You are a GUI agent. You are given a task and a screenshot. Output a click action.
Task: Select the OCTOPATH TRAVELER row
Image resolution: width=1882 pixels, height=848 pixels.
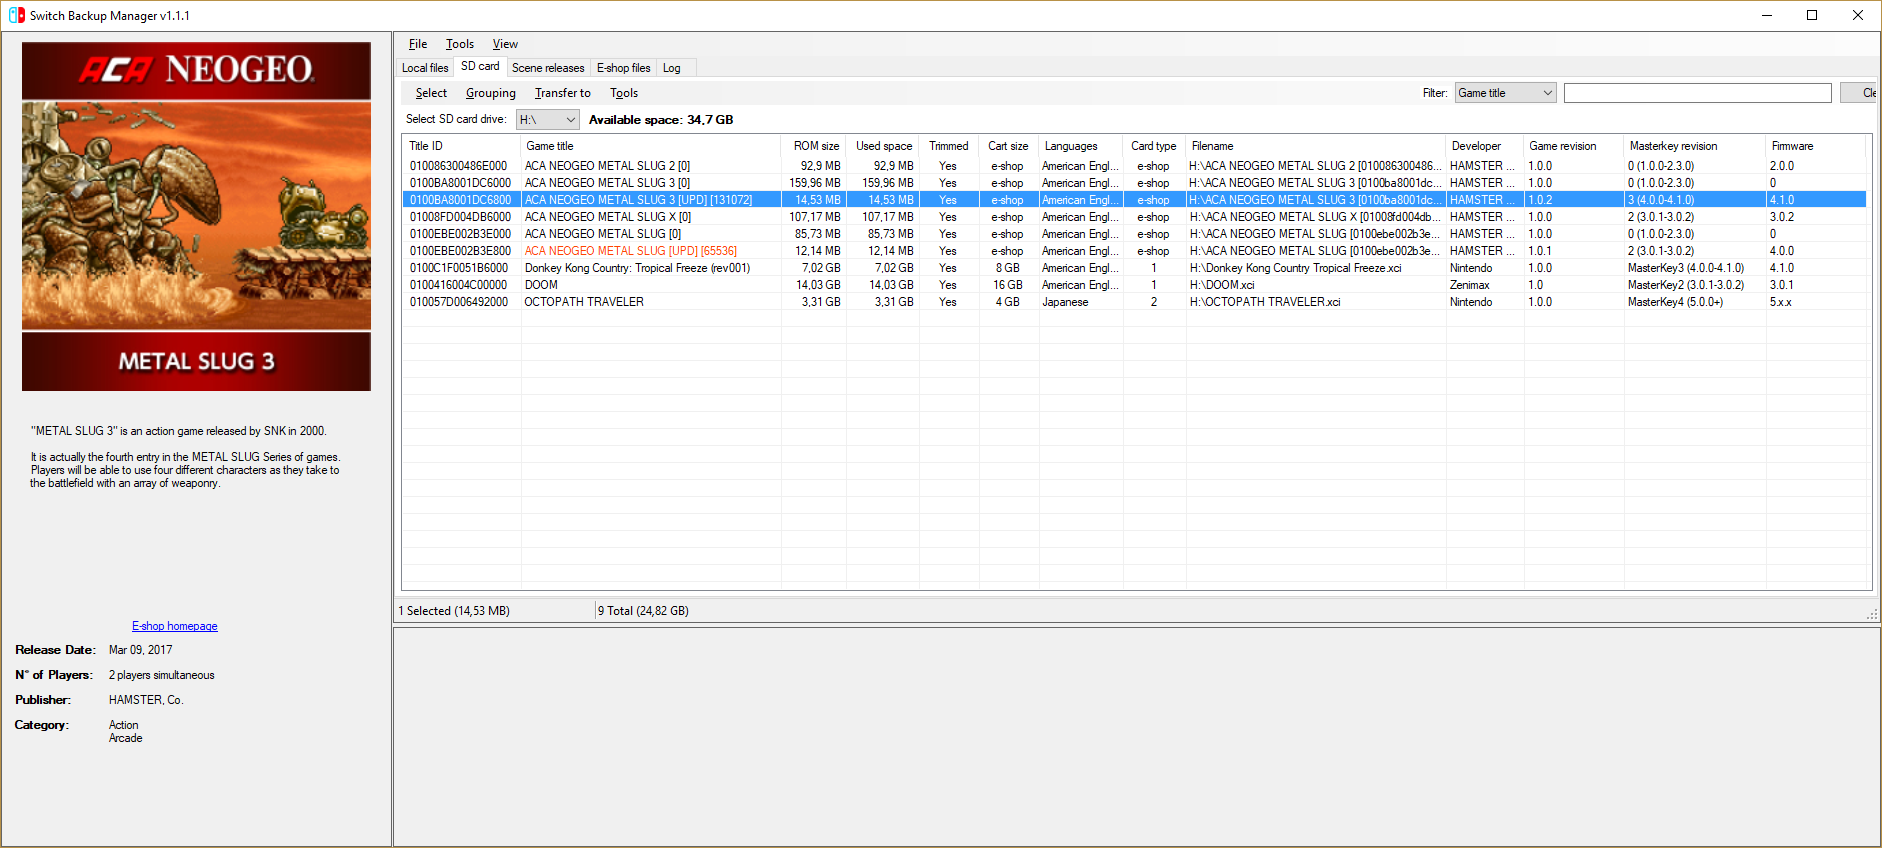tap(1134, 302)
